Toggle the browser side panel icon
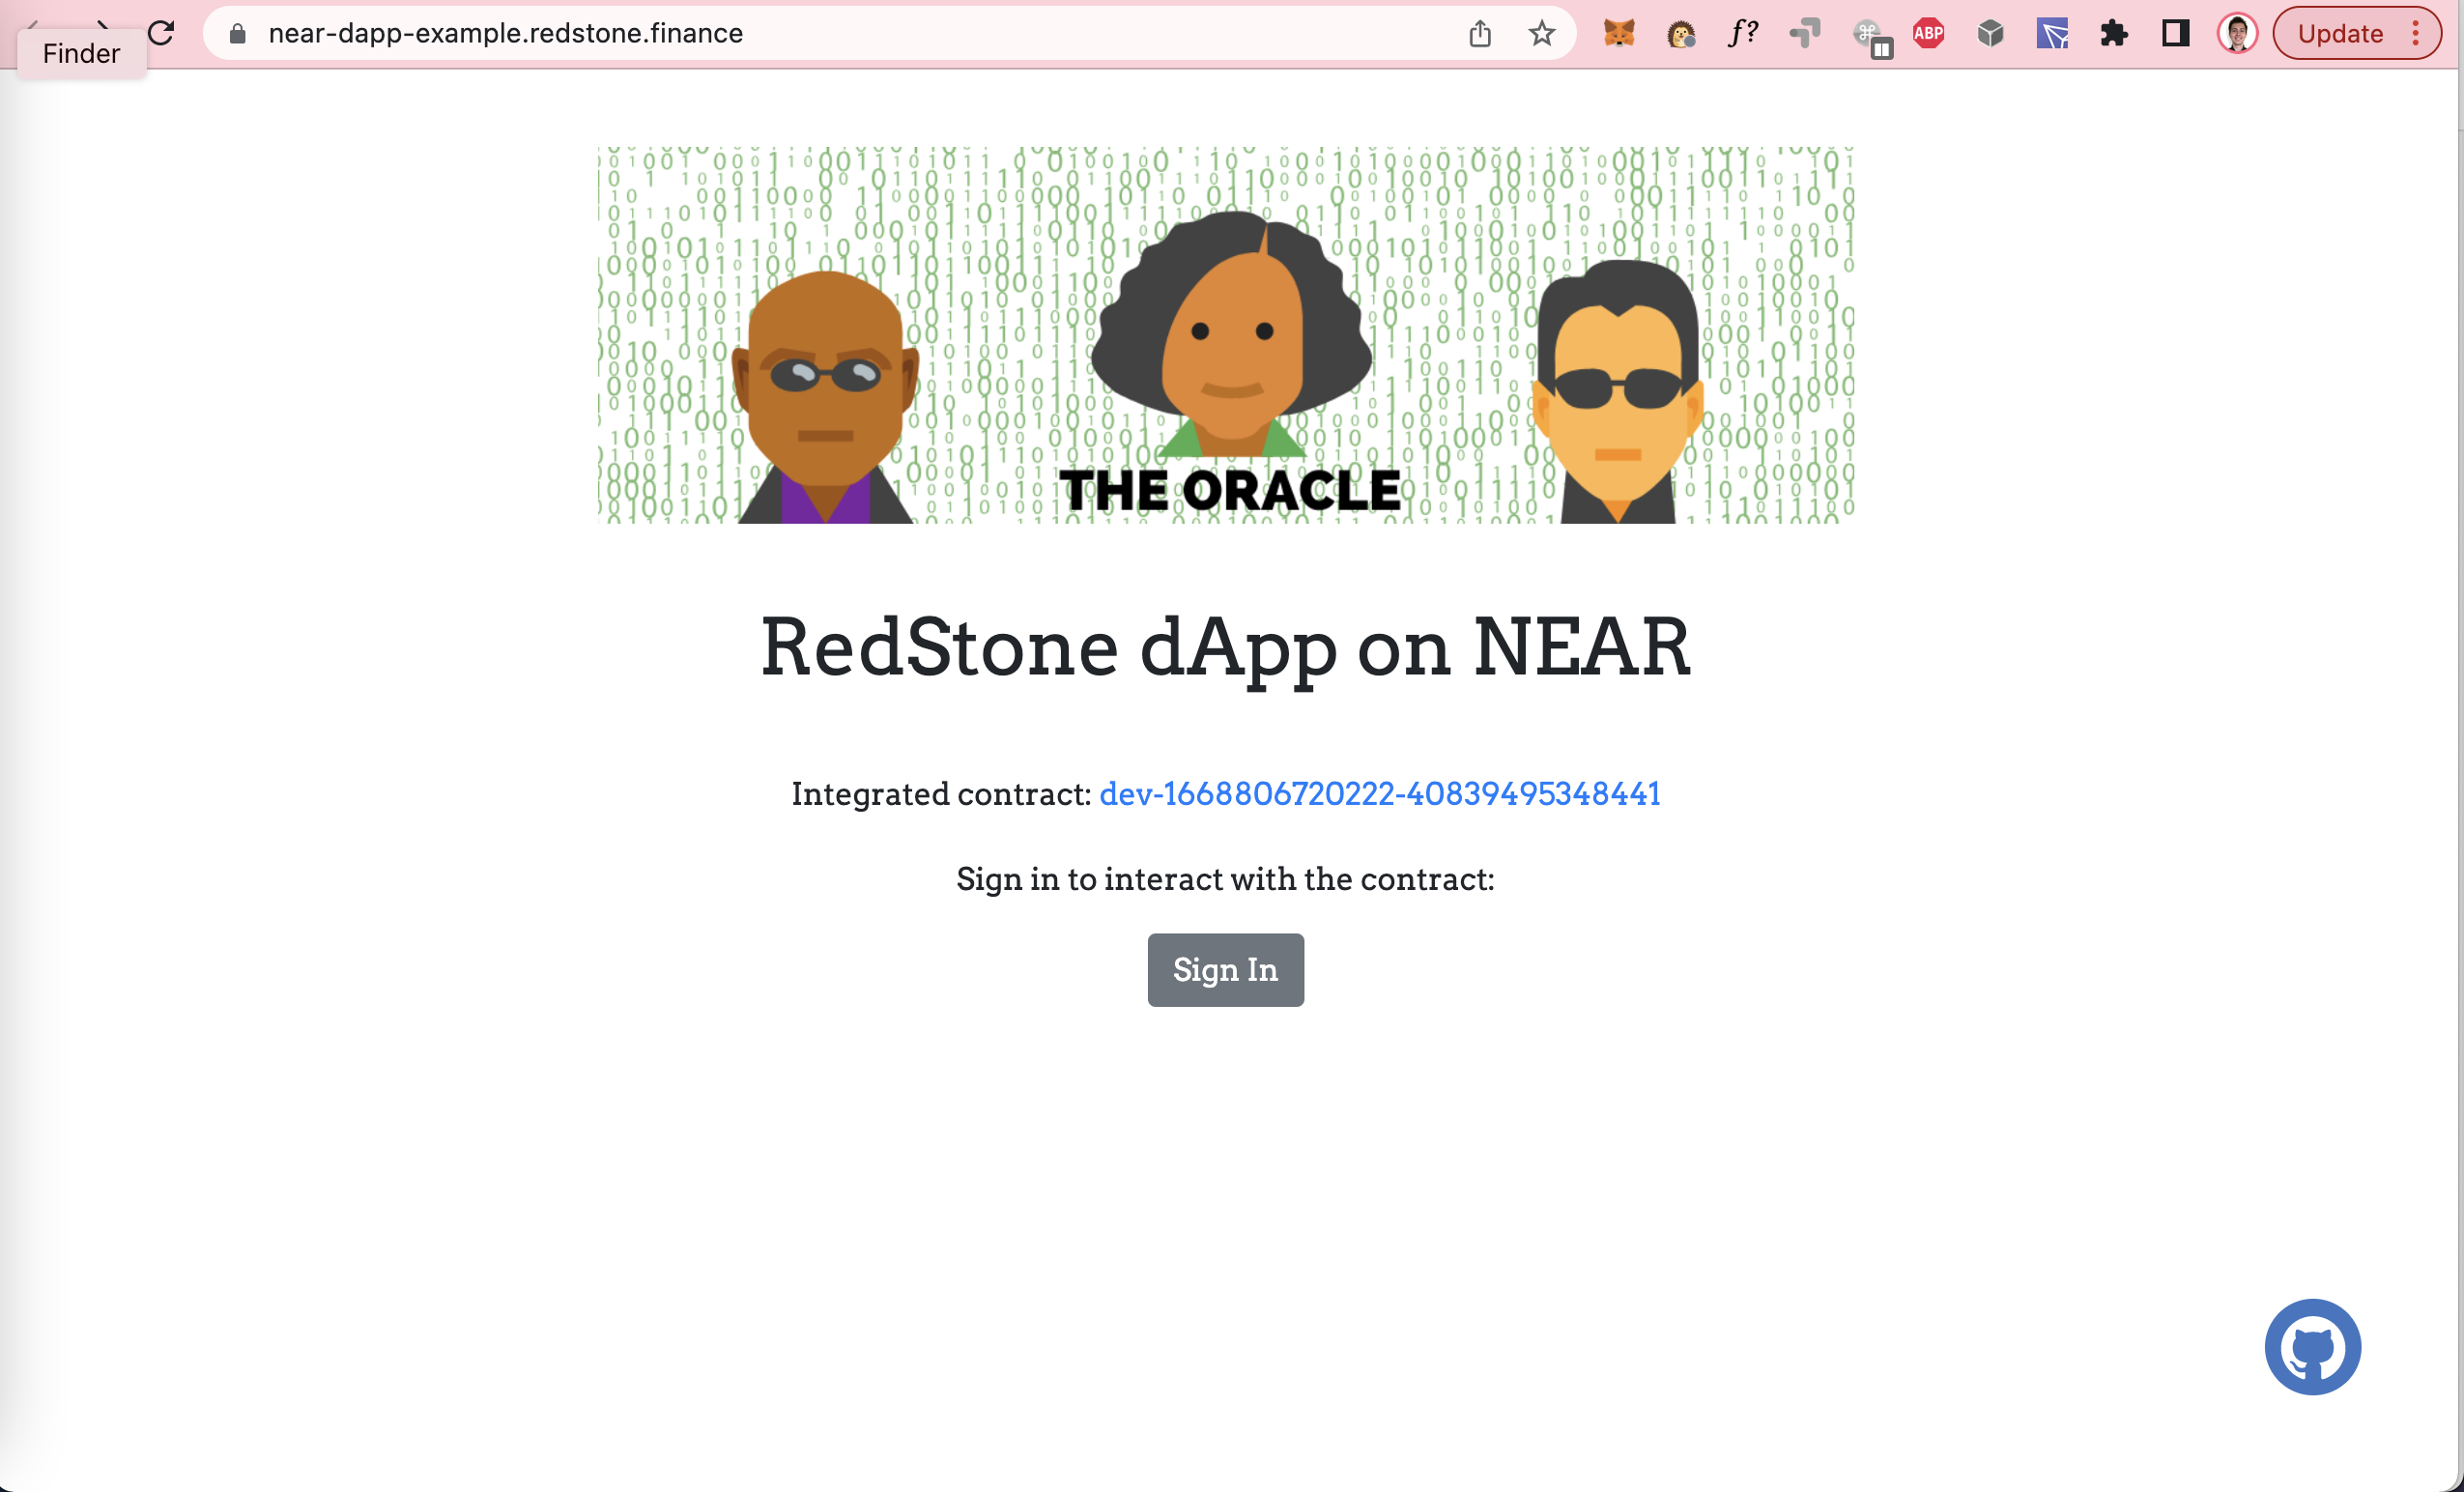 tap(2175, 33)
